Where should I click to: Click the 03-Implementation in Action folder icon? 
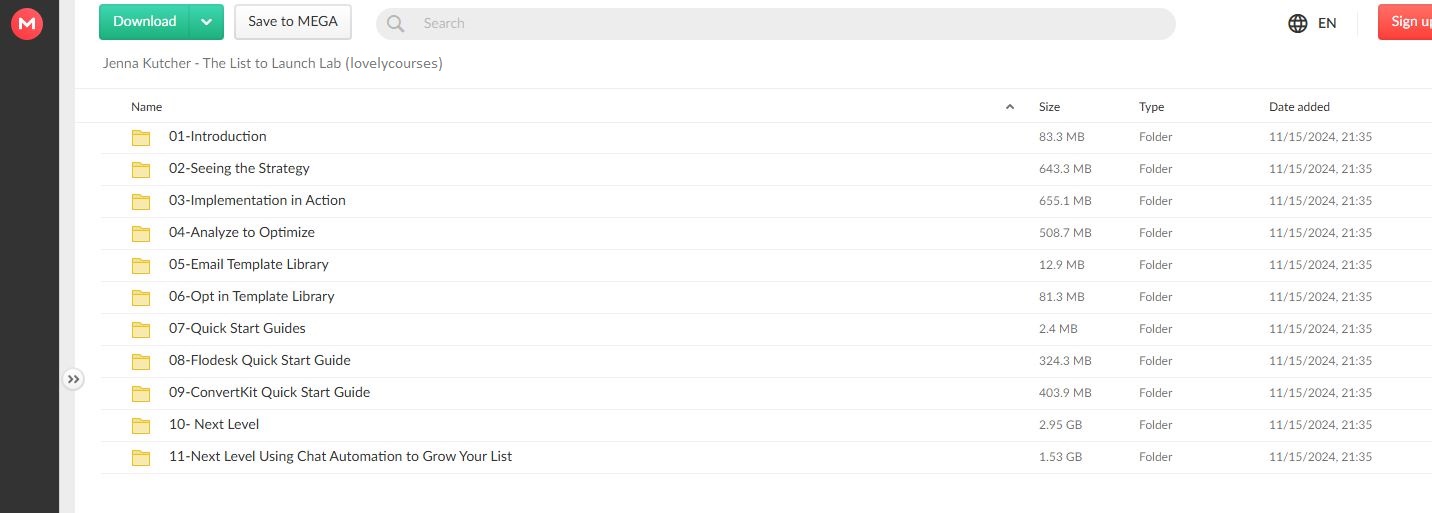click(141, 201)
